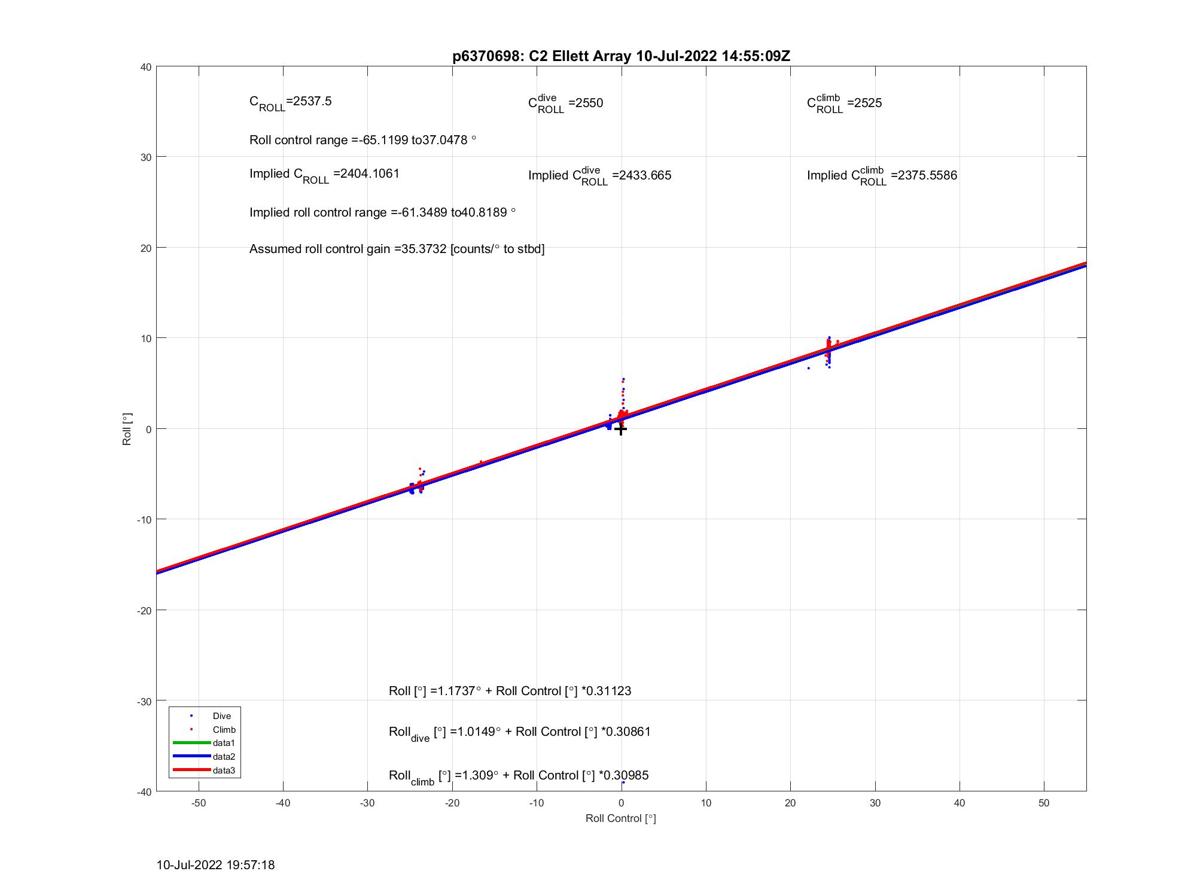This screenshot has height=889, width=1200.
Task: Click the y-axis label 'Roll [°]'
Action: click(128, 429)
